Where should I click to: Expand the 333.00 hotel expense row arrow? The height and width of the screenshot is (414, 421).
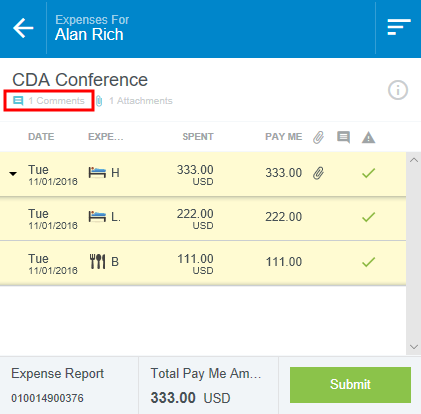click(x=13, y=174)
